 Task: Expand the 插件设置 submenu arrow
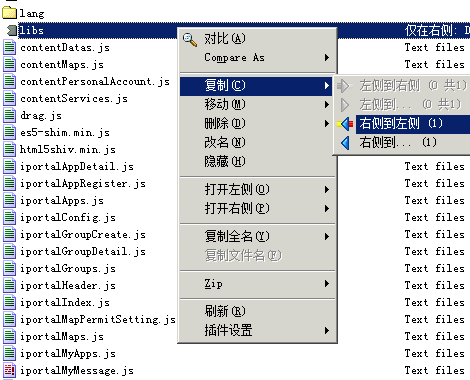tap(327, 330)
